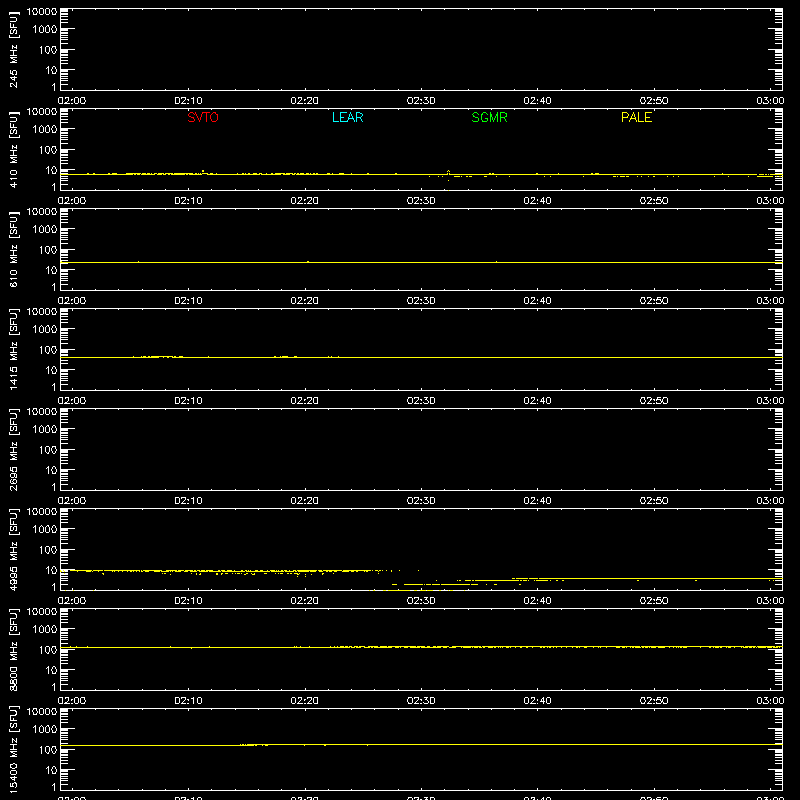Click the 10000 tick on the 245 MHz panel
The height and width of the screenshot is (800, 800).
(42, 12)
